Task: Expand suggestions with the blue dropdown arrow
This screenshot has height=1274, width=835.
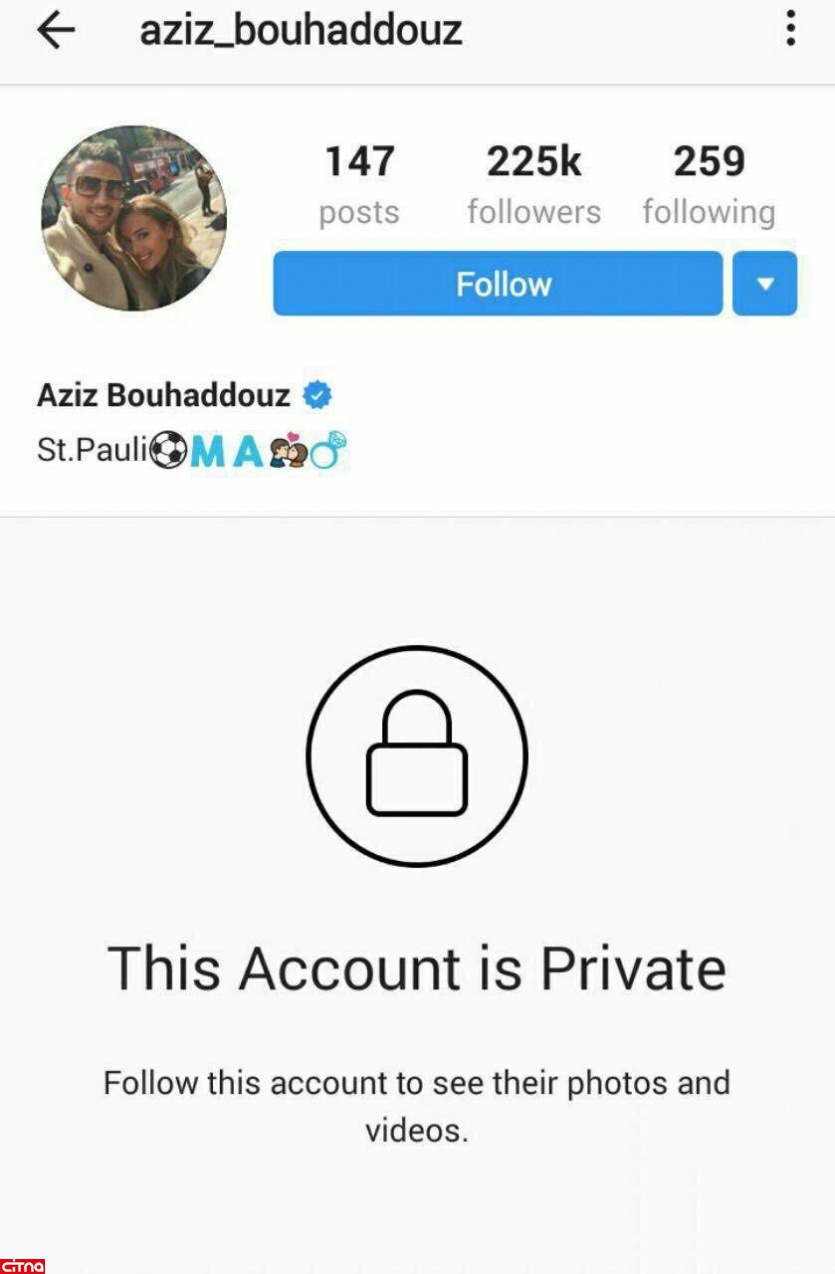Action: coord(765,284)
